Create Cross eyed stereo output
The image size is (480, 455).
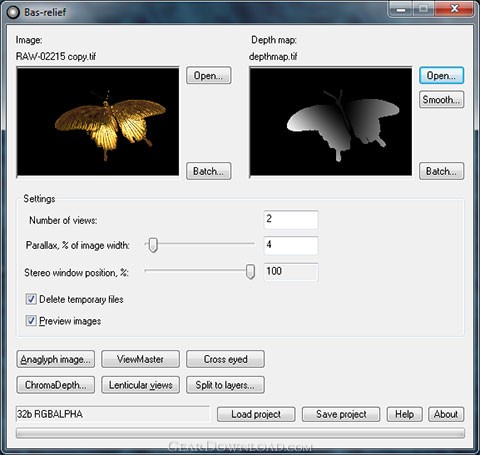(225, 359)
